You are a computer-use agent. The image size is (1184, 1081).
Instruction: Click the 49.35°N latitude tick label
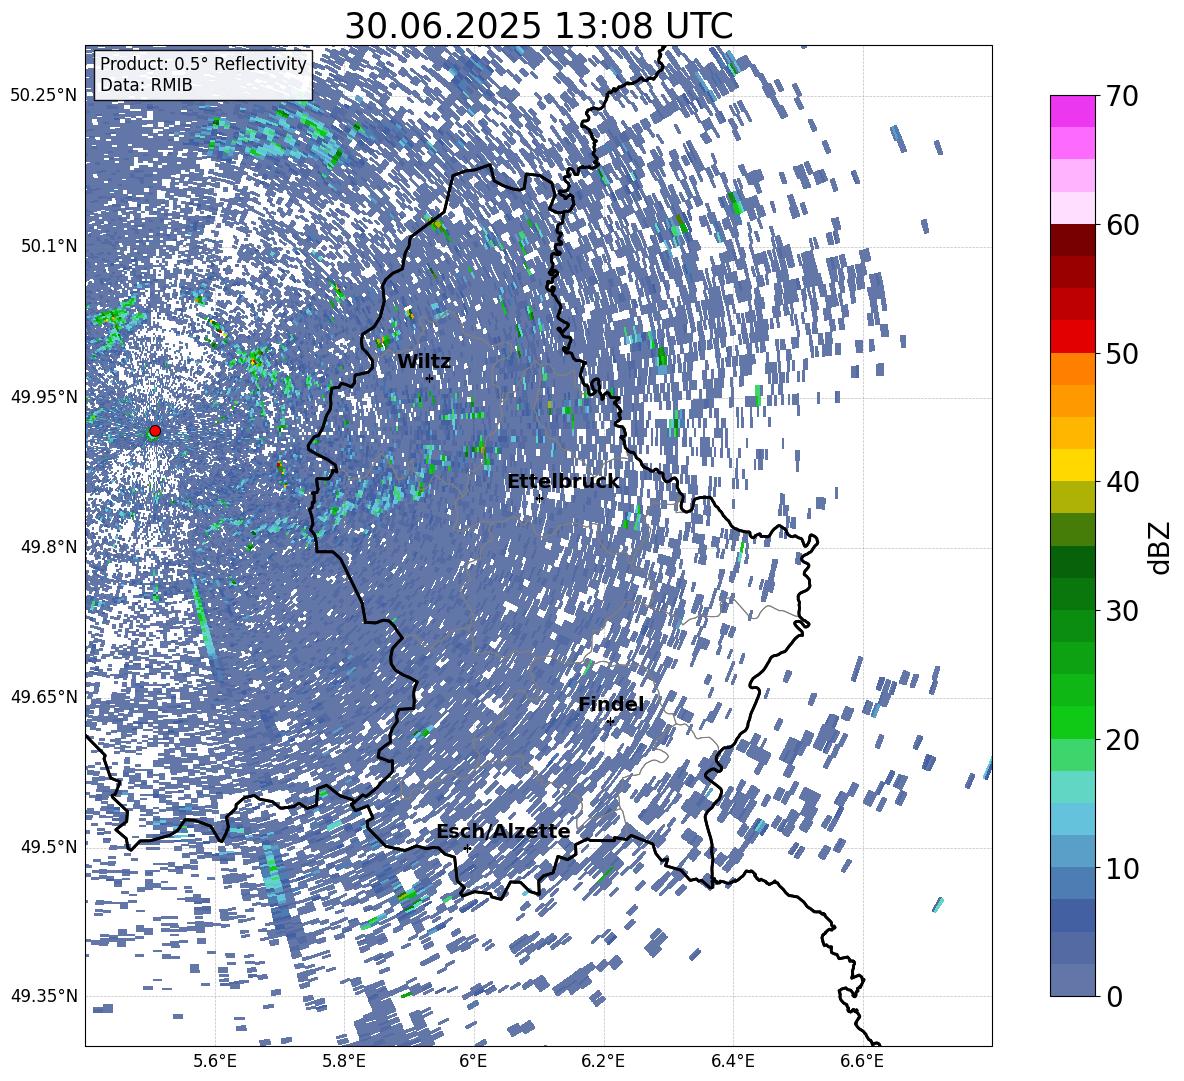[x=44, y=996]
